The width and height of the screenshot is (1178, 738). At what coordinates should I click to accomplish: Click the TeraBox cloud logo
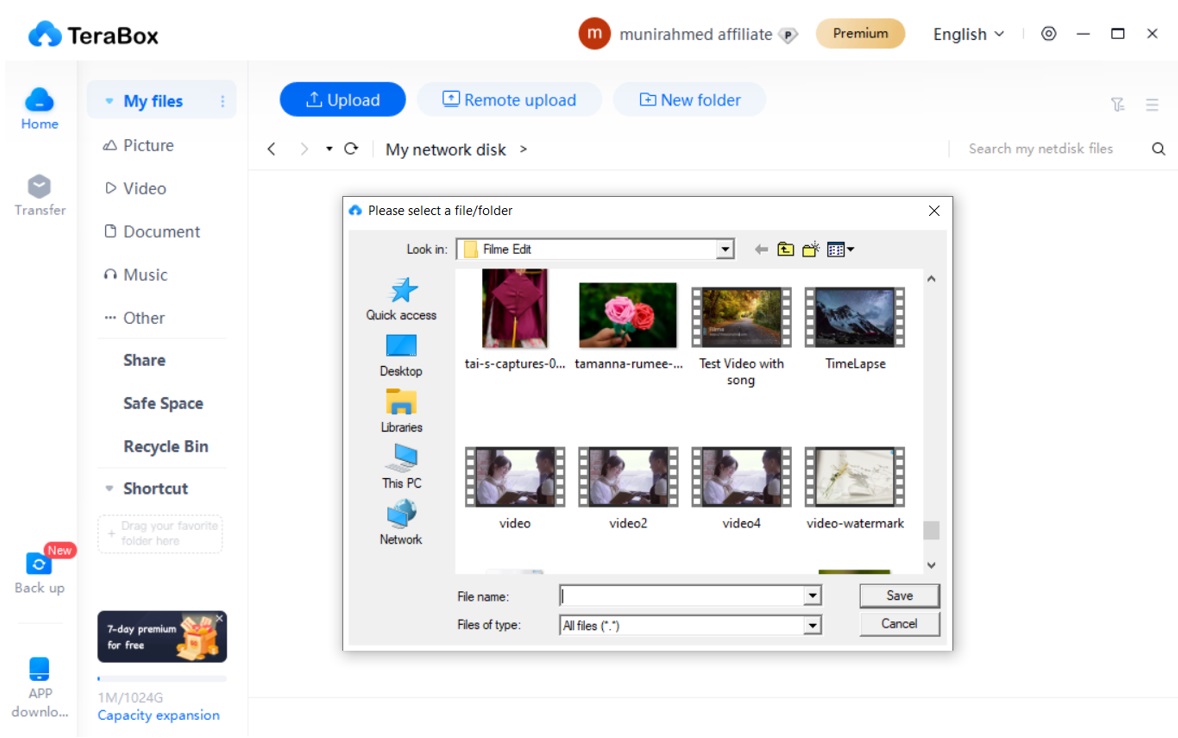click(x=44, y=35)
